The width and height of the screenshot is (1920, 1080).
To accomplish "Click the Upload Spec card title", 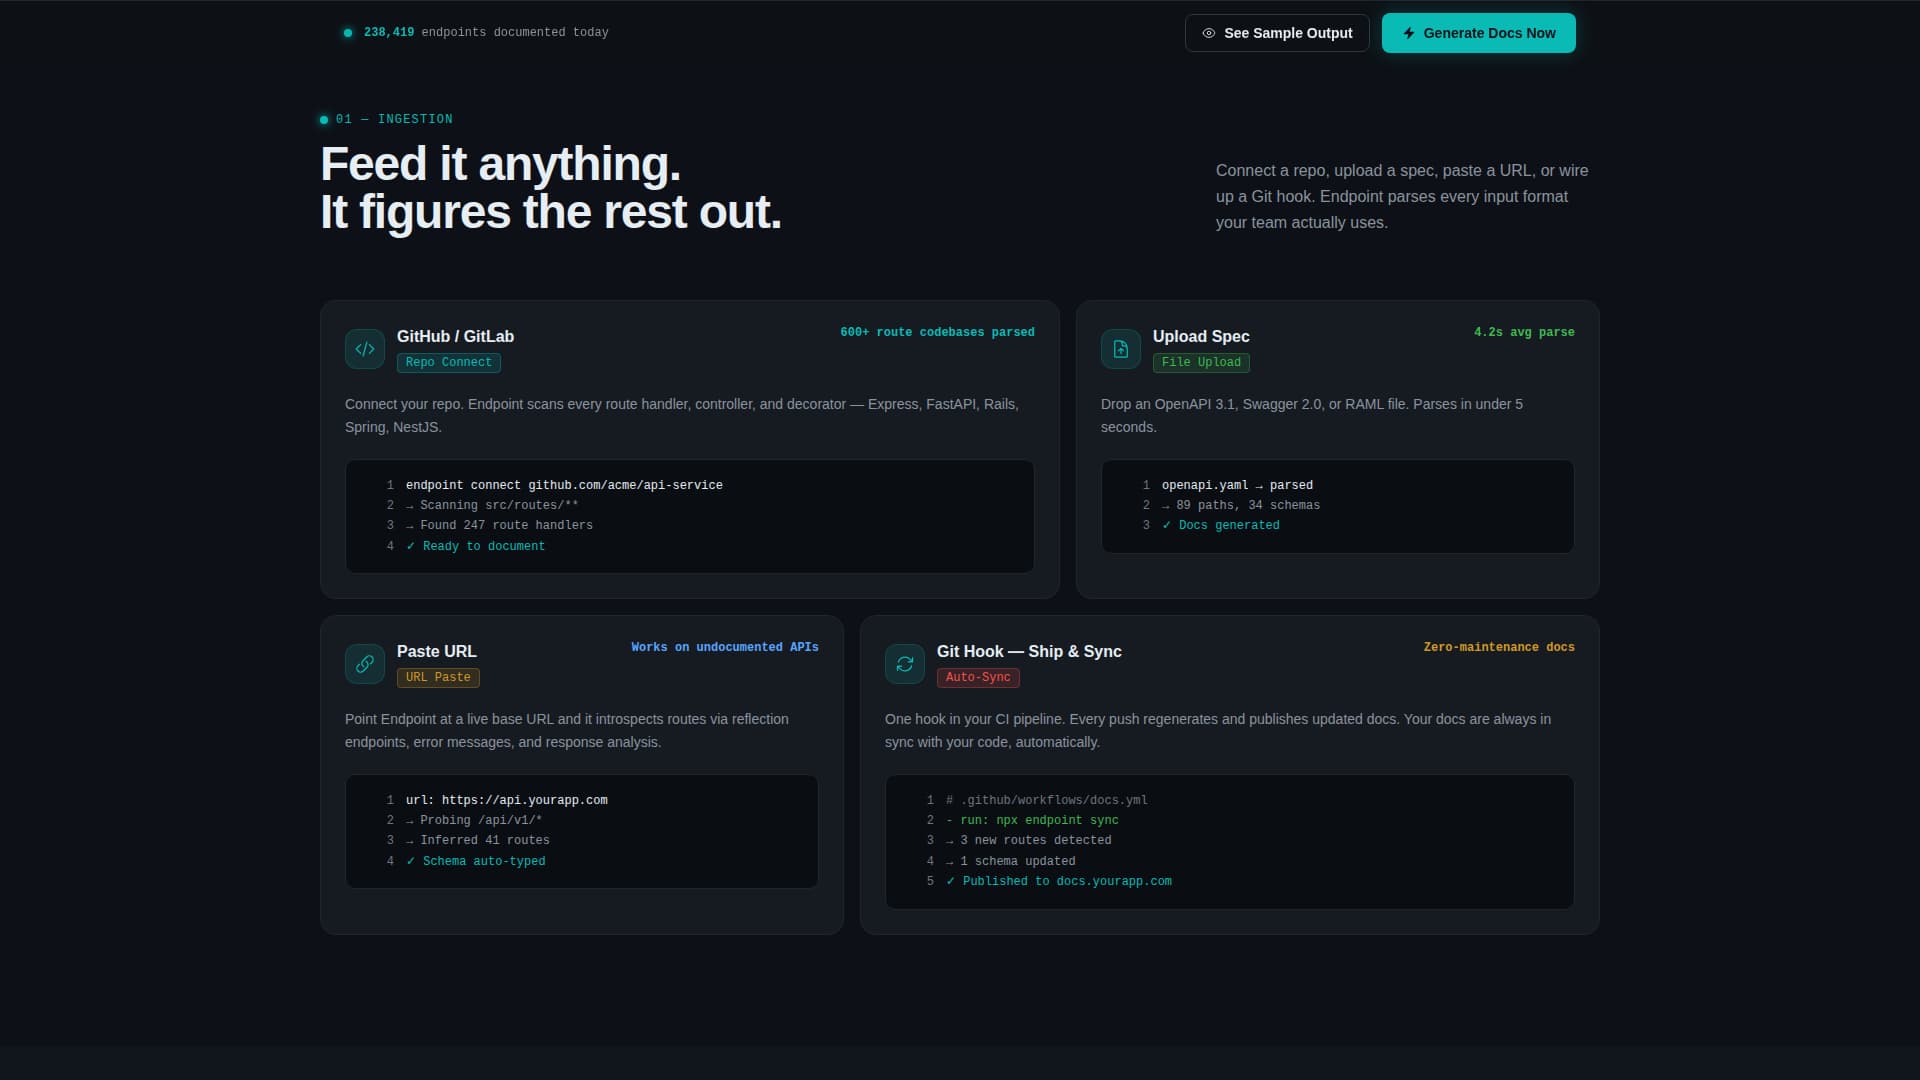I will [x=1201, y=337].
